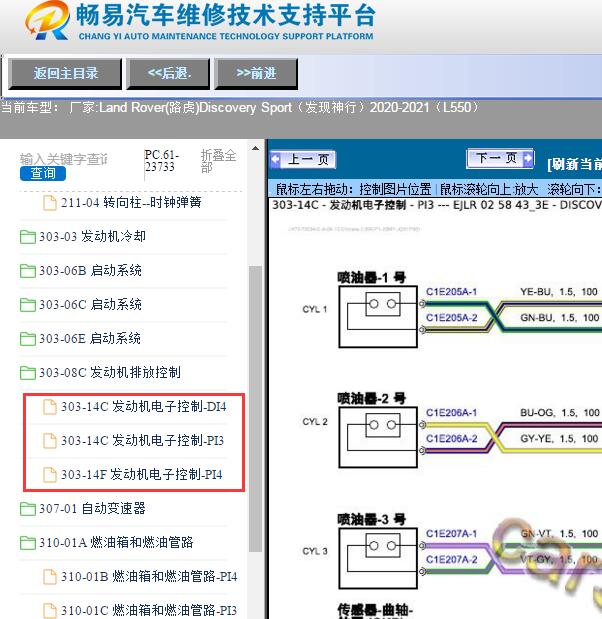Click connector label C1E205A-1
This screenshot has width=602, height=619.
click(x=451, y=292)
